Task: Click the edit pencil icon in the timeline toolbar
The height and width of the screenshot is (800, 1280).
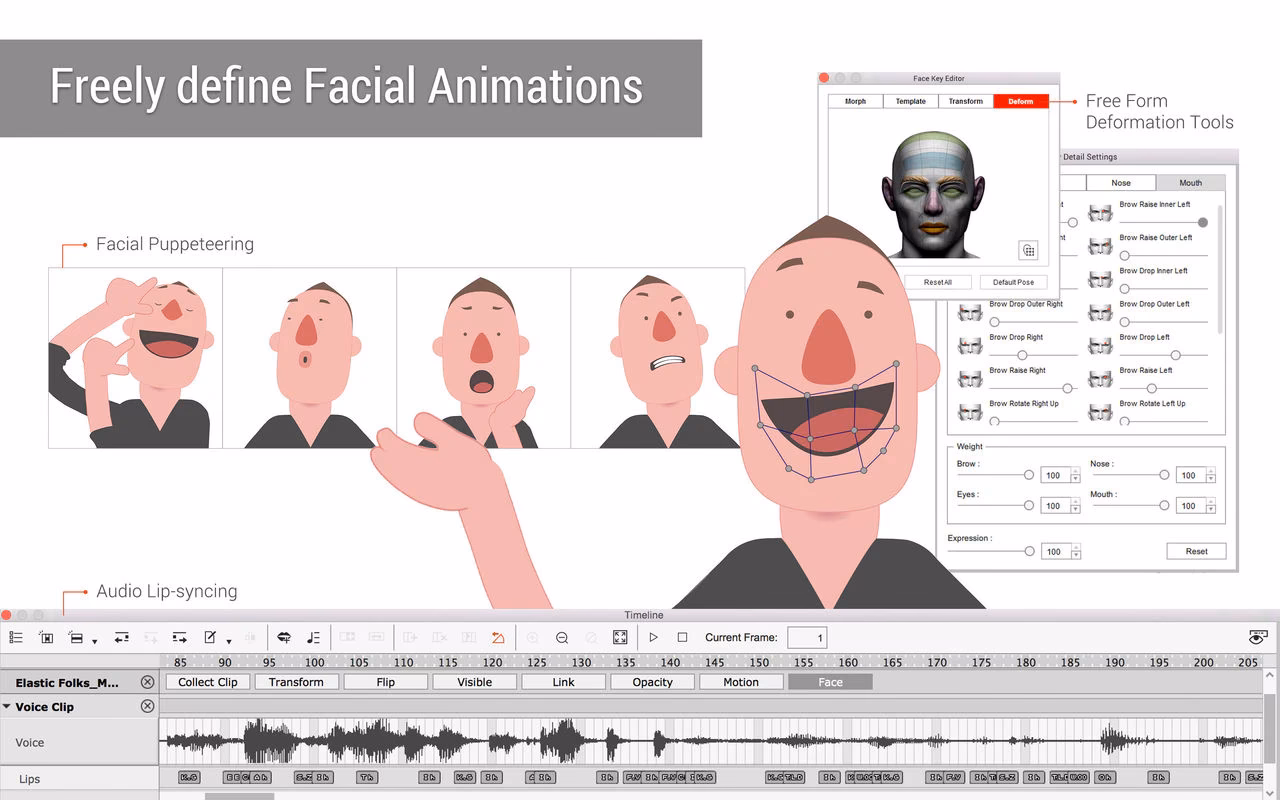Action: pos(211,637)
